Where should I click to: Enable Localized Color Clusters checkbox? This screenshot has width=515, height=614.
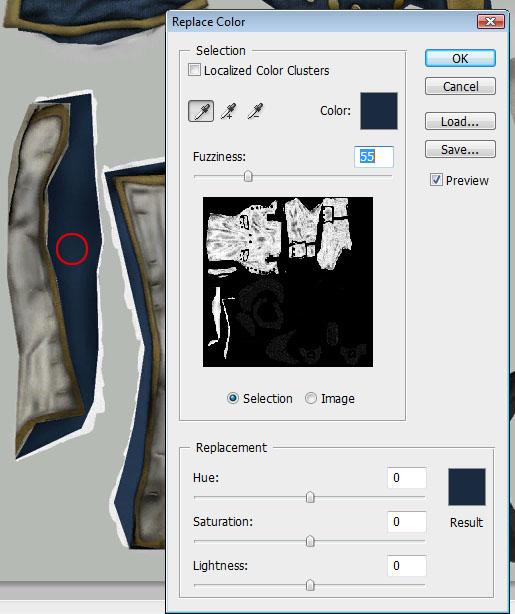click(194, 70)
